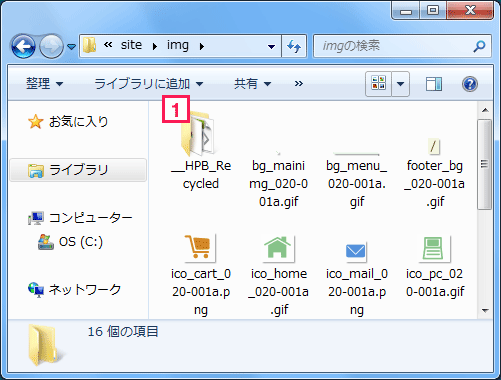Open the recent pages dropdown arrow
This screenshot has height=380, width=501.
click(x=71, y=46)
